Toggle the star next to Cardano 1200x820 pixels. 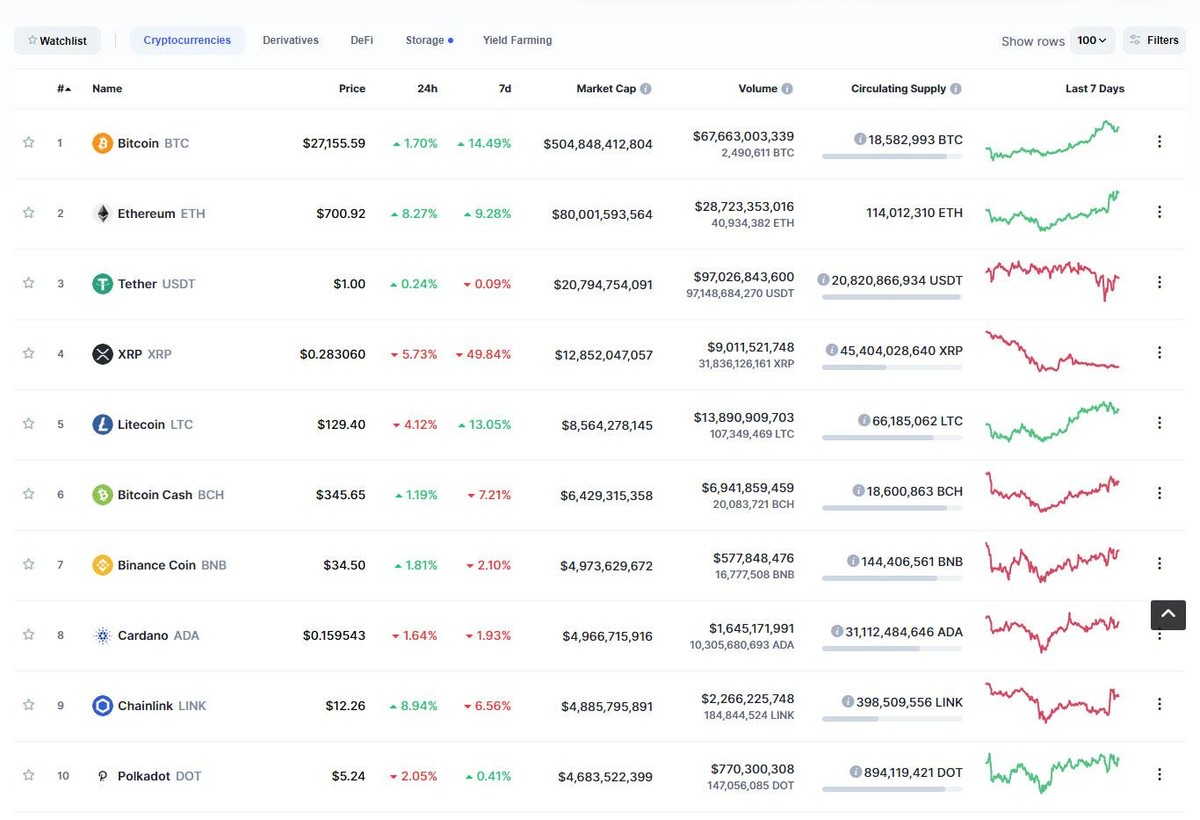click(28, 635)
